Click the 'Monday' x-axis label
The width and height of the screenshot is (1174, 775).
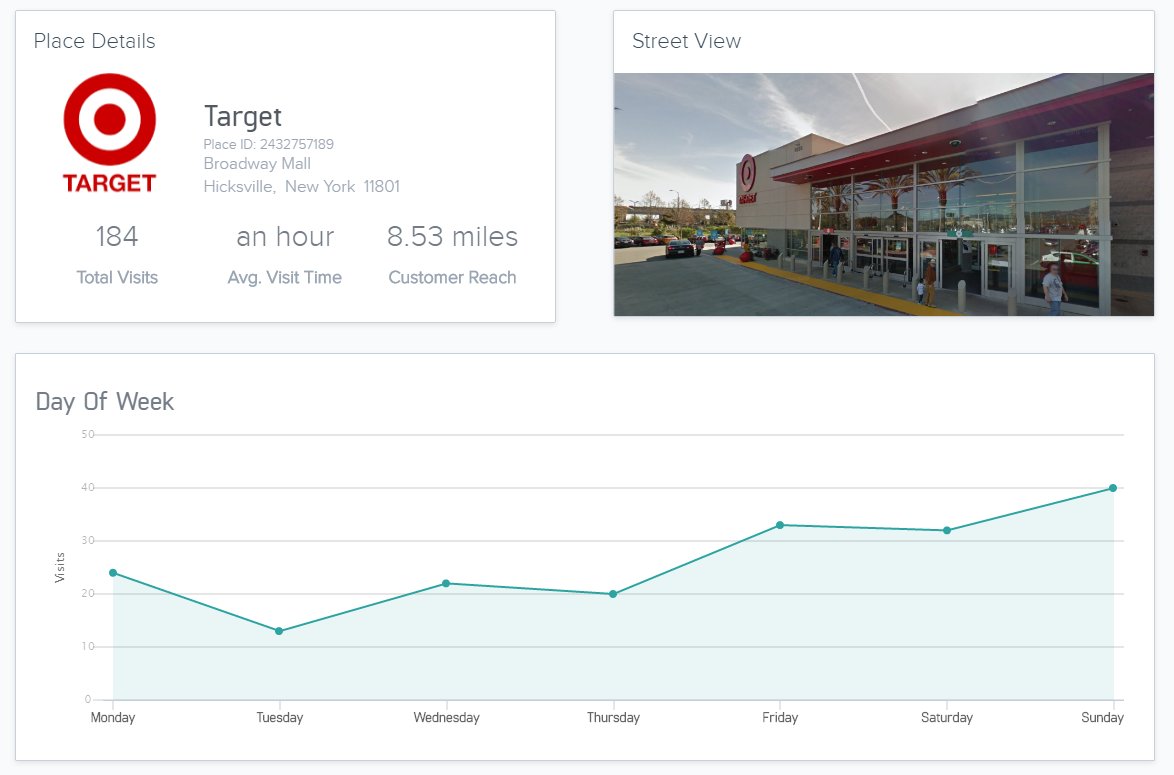[113, 717]
